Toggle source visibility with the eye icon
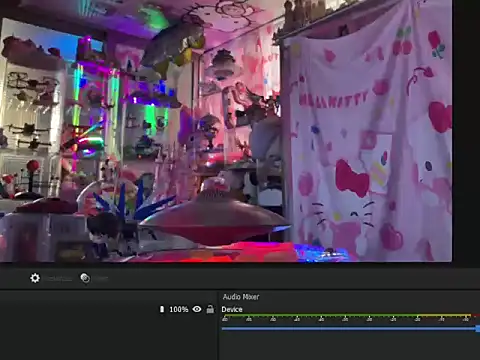 coord(197,309)
